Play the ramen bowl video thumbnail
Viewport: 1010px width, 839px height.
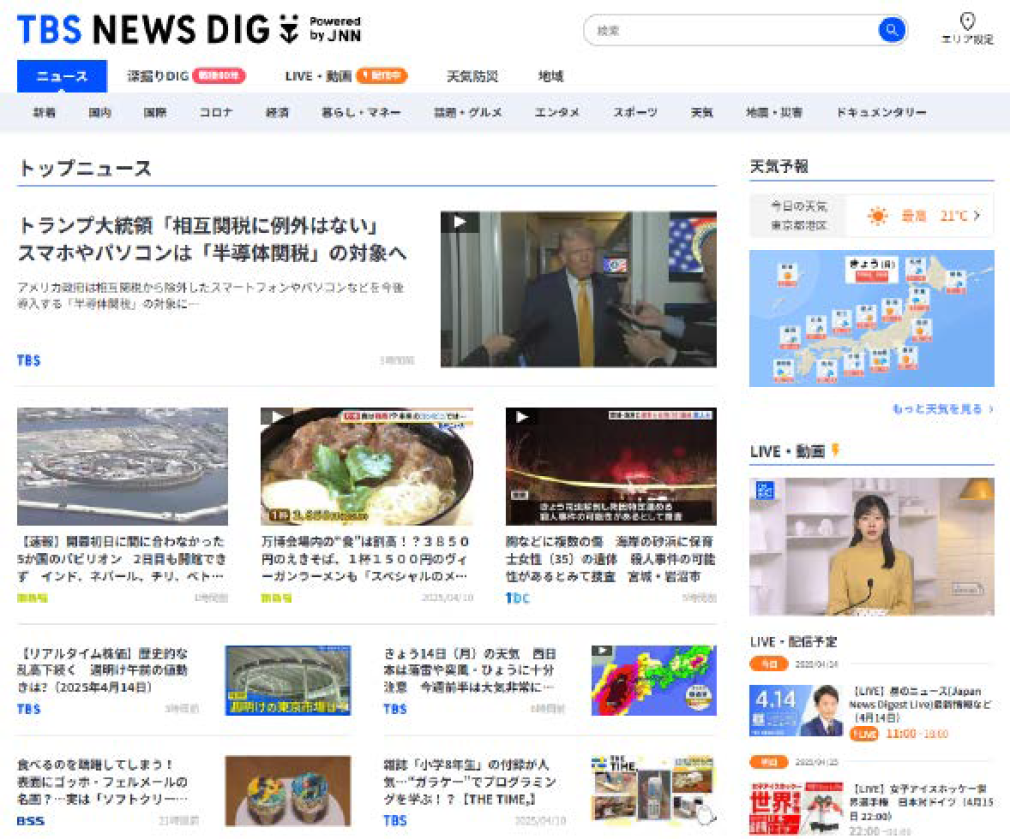point(367,466)
